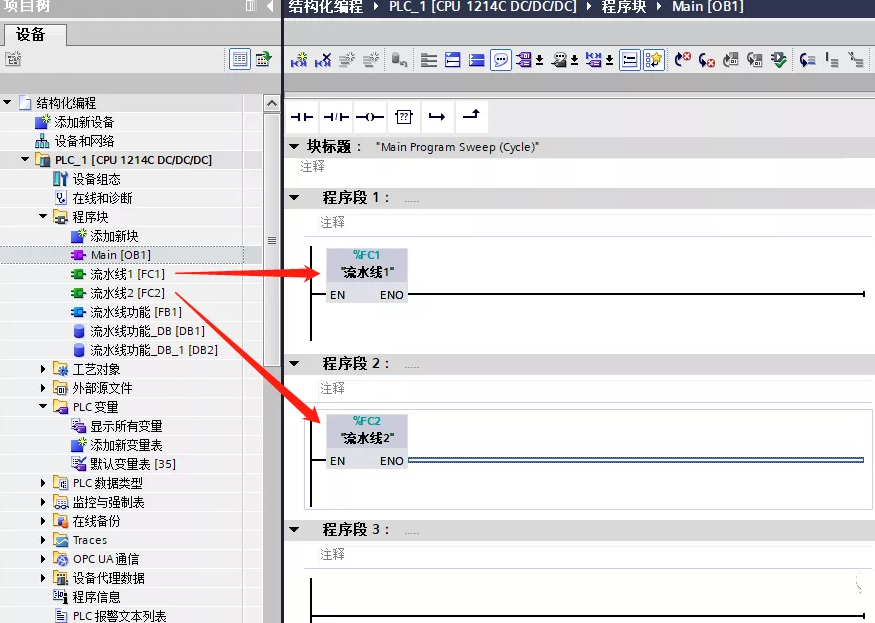Click the open branch icon
This screenshot has height=623, width=875.
point(437,117)
